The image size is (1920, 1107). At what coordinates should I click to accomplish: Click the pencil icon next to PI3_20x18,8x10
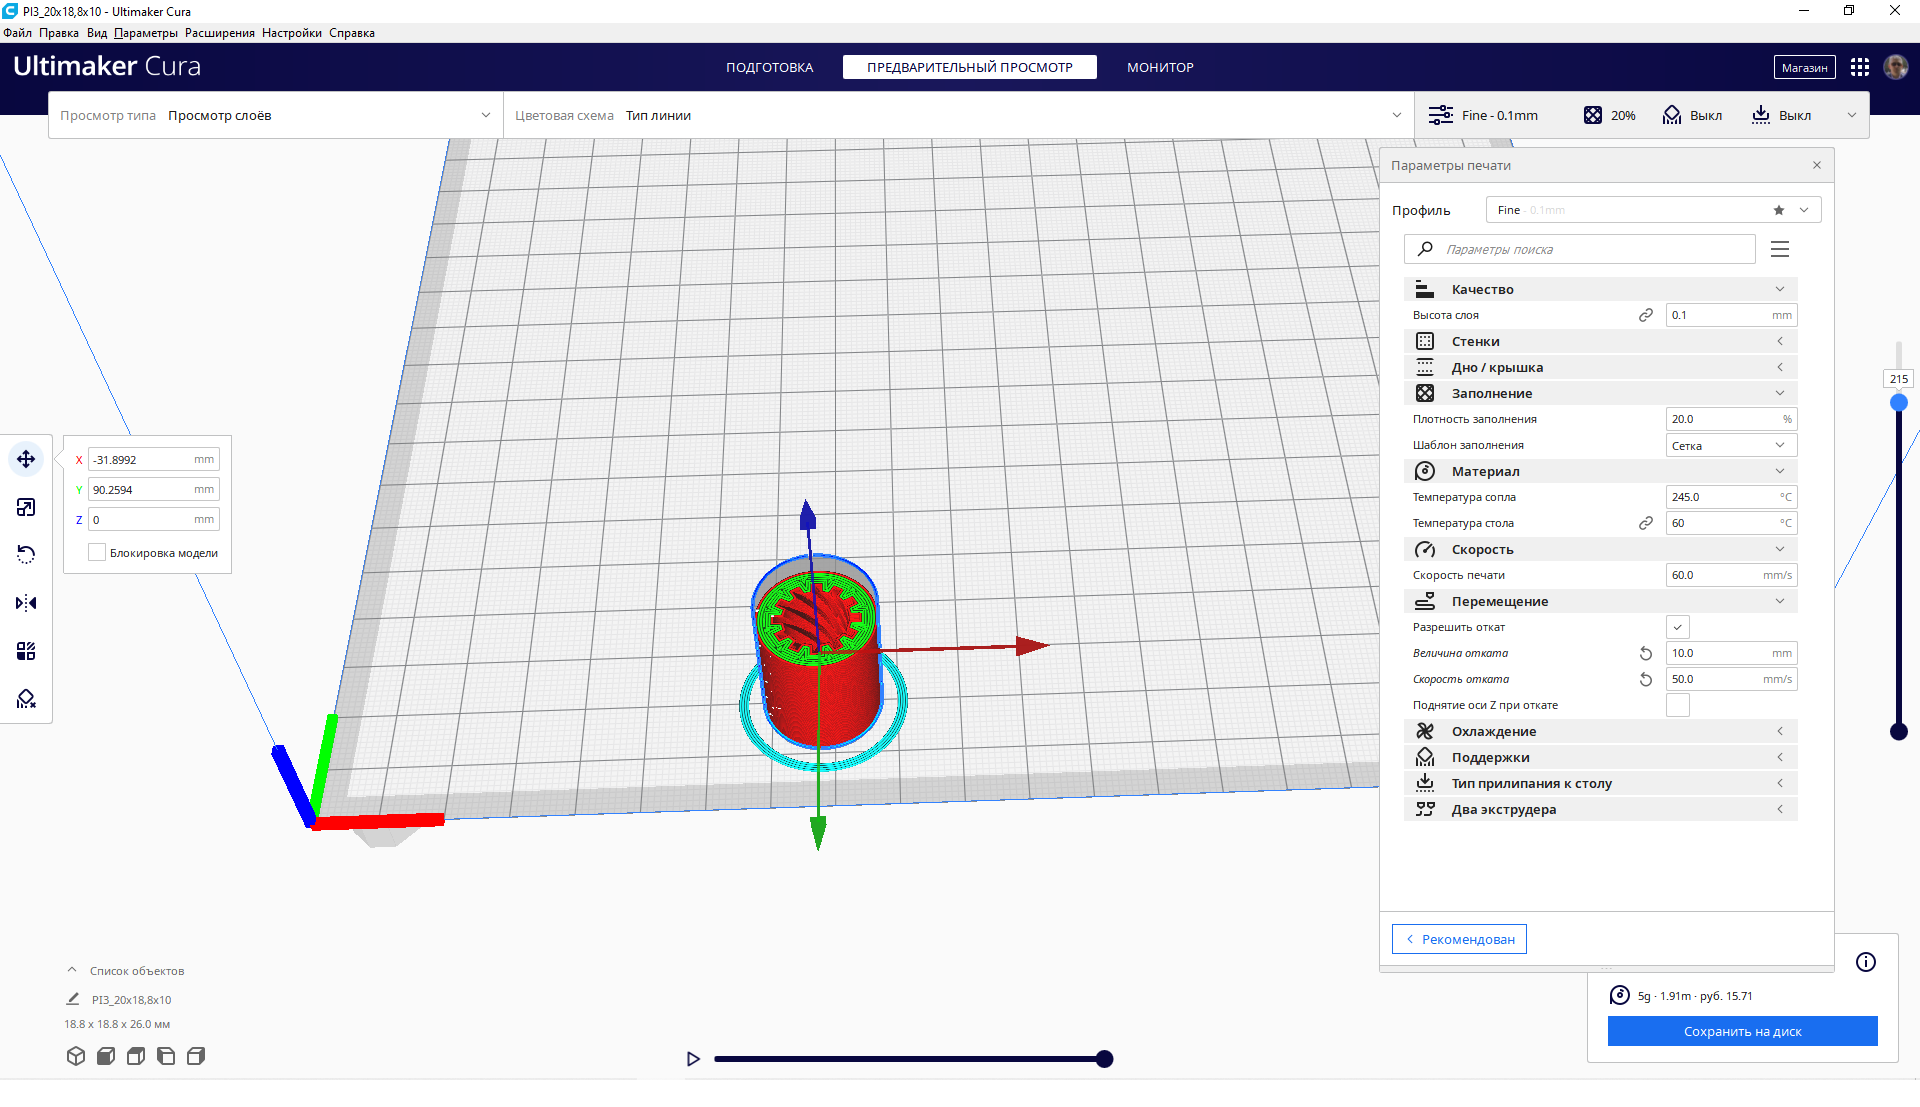click(73, 999)
